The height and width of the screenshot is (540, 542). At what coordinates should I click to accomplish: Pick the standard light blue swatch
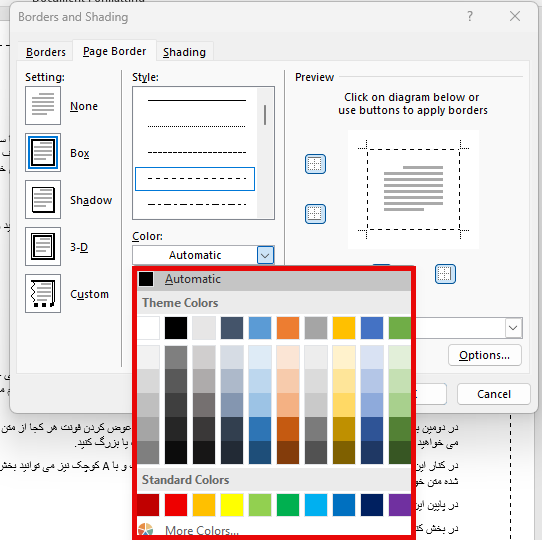click(x=316, y=505)
